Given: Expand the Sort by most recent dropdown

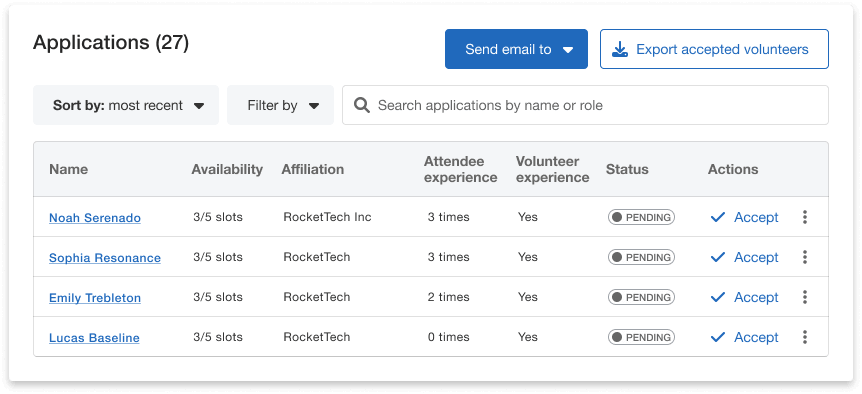Looking at the screenshot, I should 126,105.
